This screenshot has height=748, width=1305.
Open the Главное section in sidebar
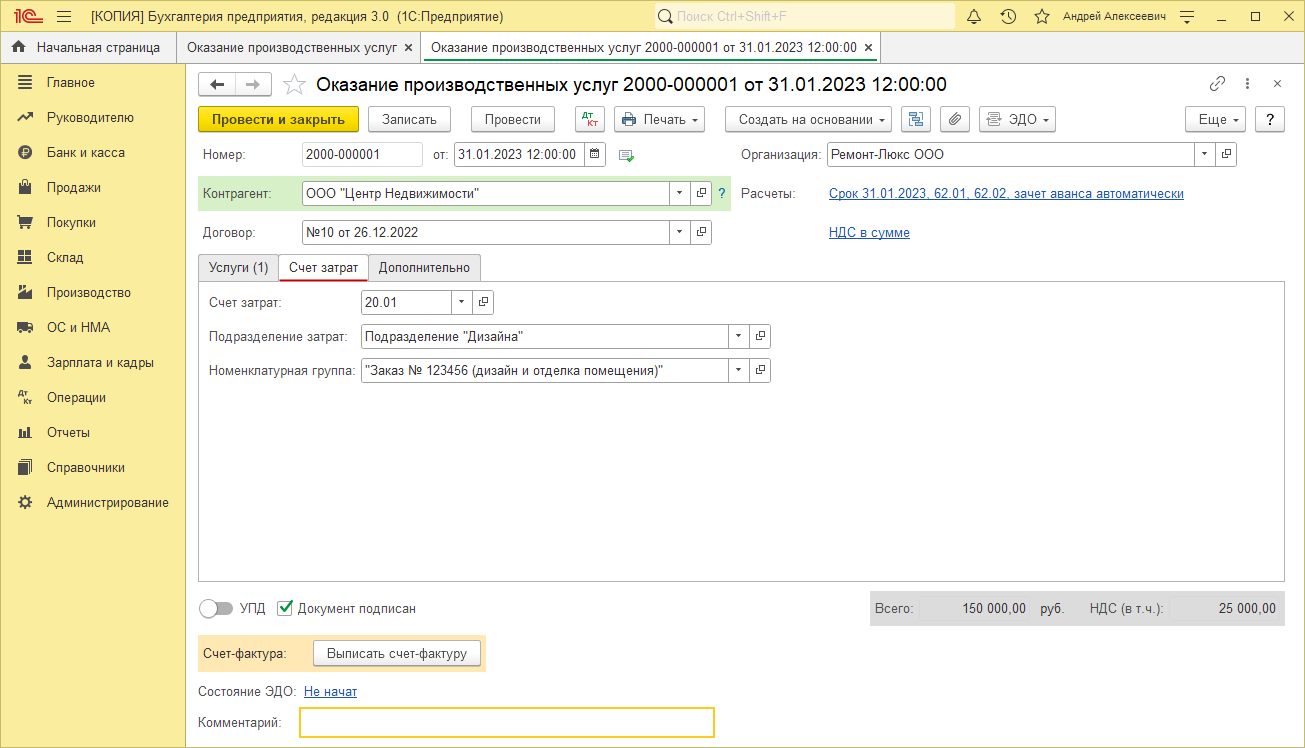pyautogui.click(x=71, y=82)
